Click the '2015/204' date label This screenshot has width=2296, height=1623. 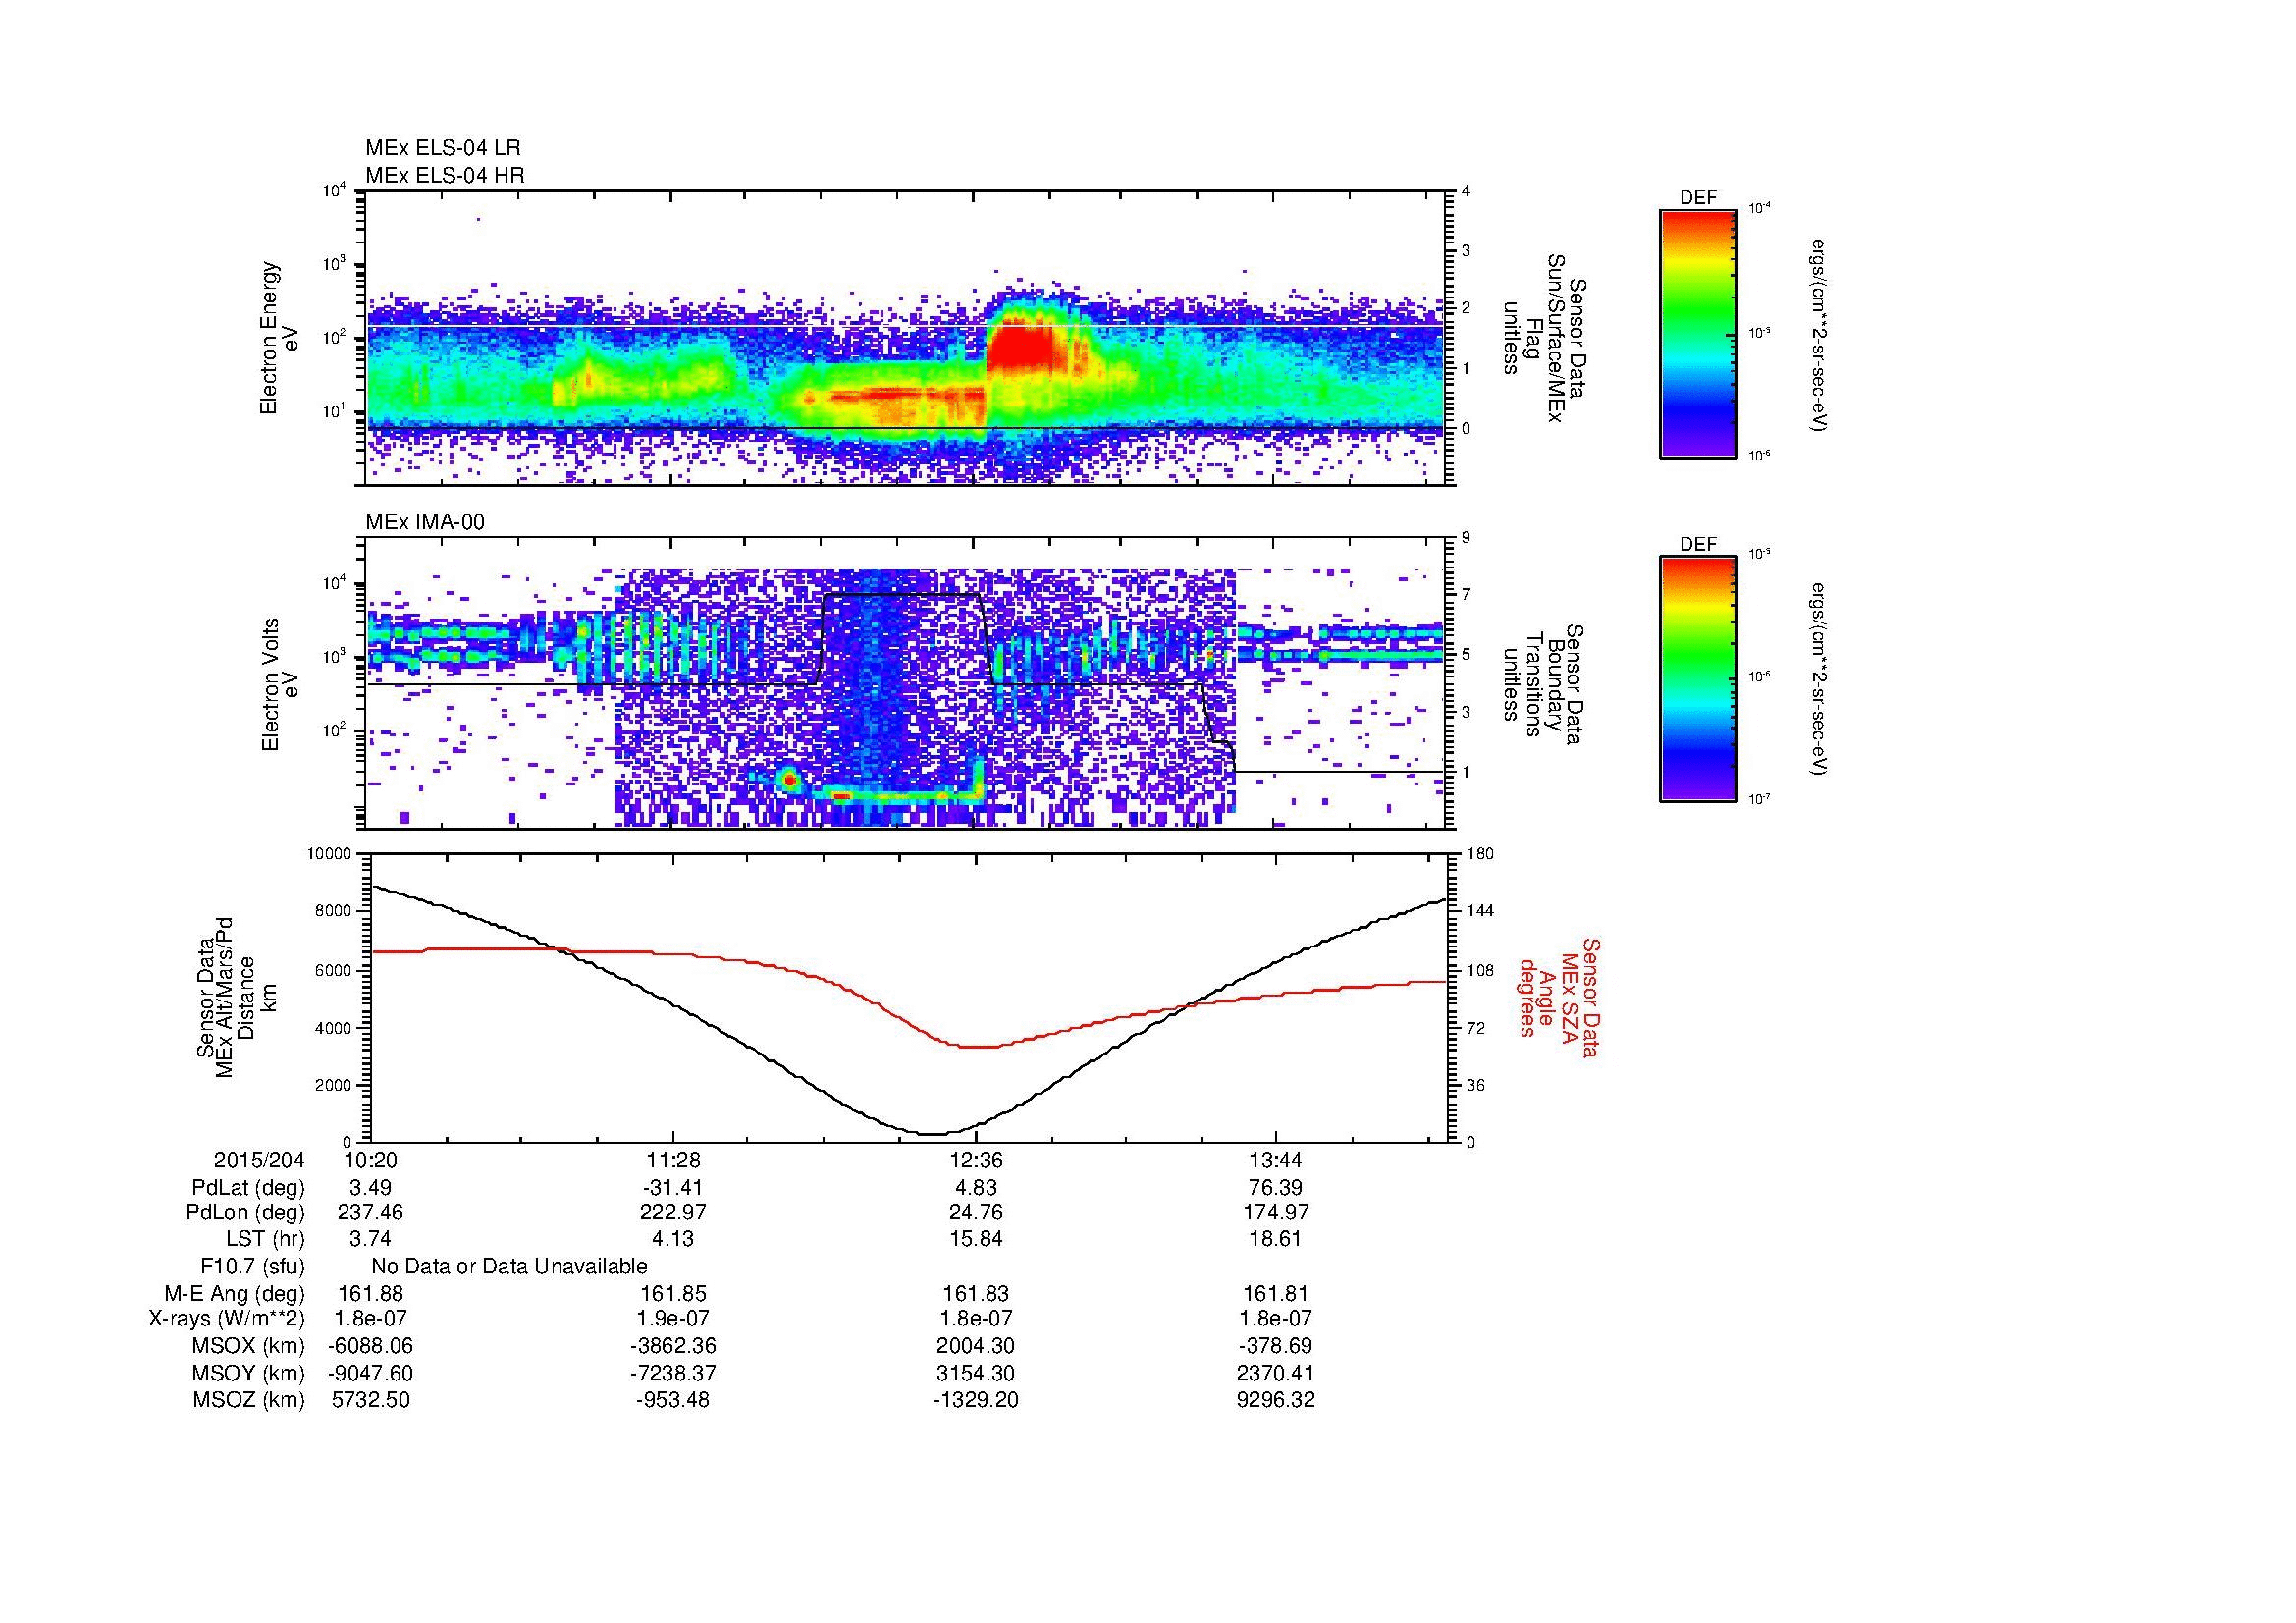(259, 1160)
